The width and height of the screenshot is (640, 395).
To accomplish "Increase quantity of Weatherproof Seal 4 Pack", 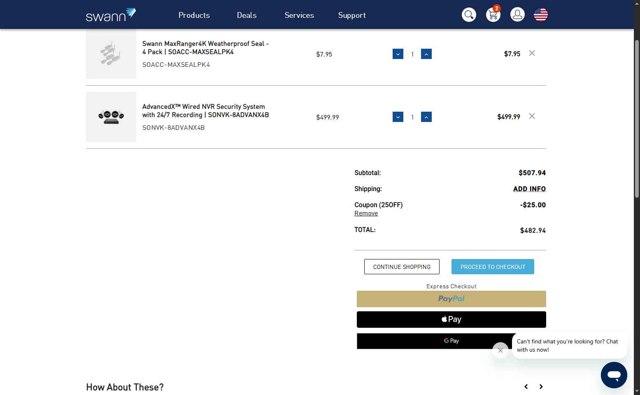I will (426, 54).
